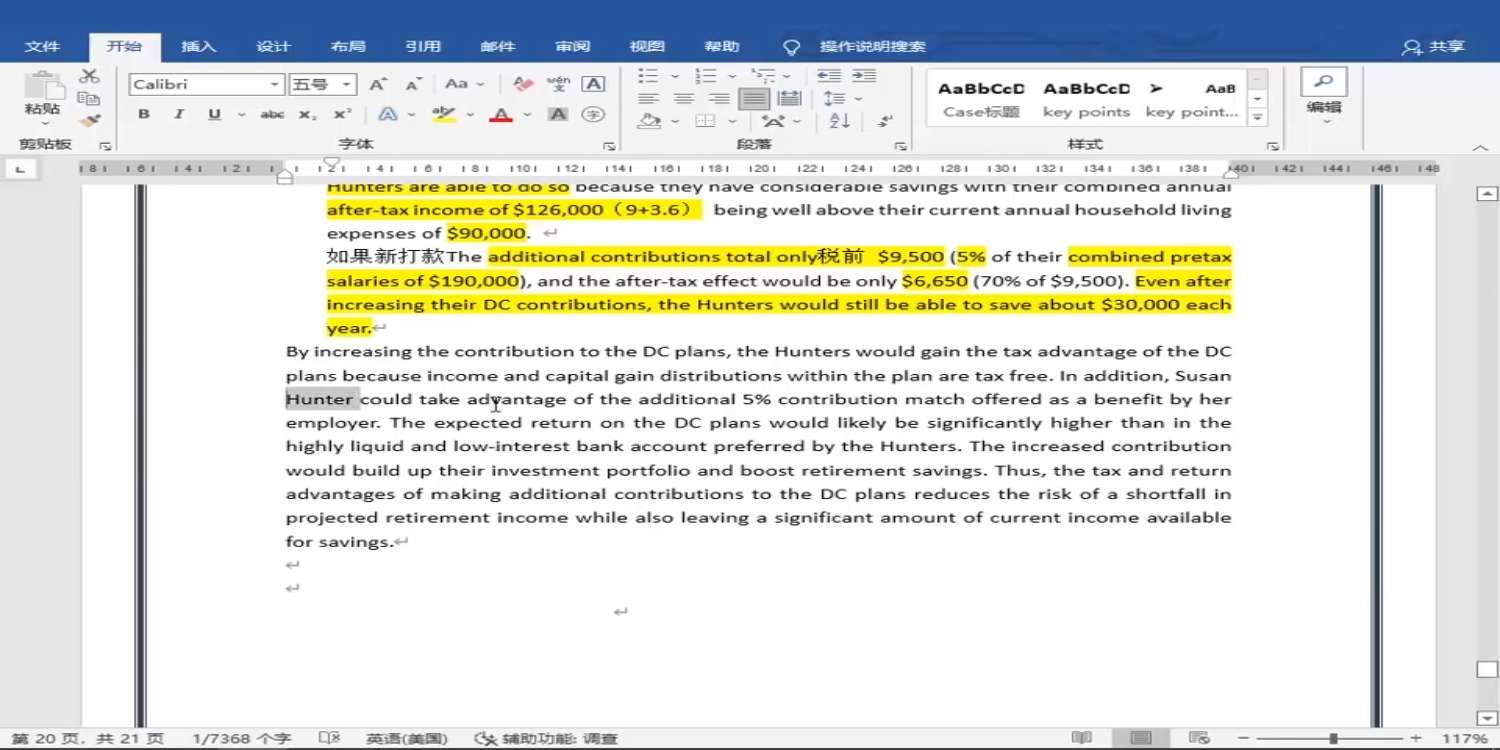Toggle Underline formatting
The height and width of the screenshot is (750, 1500).
pyautogui.click(x=214, y=115)
